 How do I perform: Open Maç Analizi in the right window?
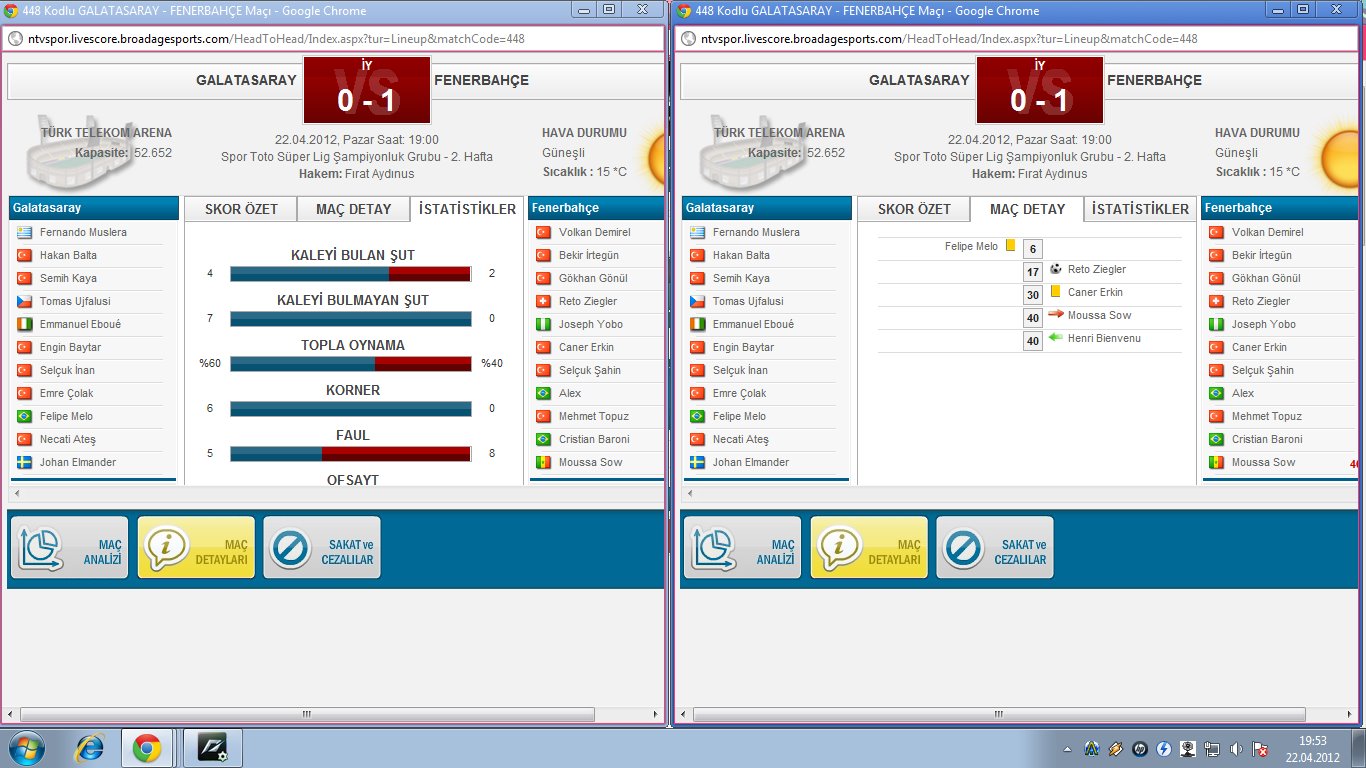click(x=743, y=548)
